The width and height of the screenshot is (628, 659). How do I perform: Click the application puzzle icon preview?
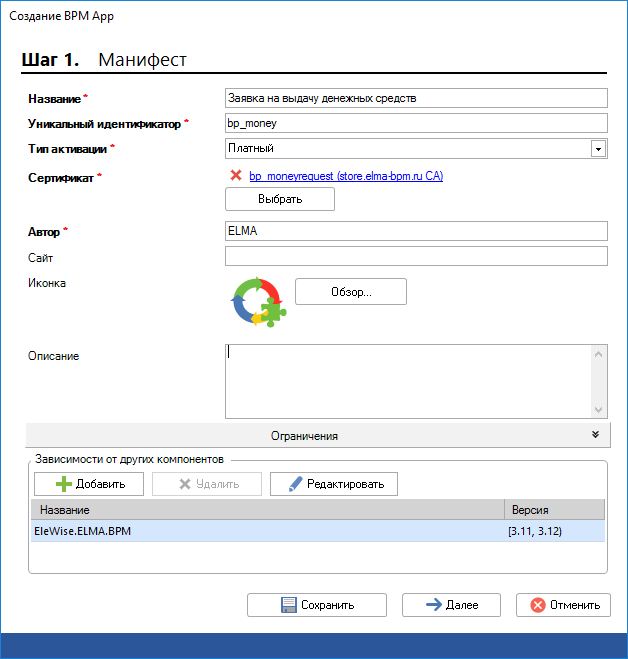[x=259, y=302]
